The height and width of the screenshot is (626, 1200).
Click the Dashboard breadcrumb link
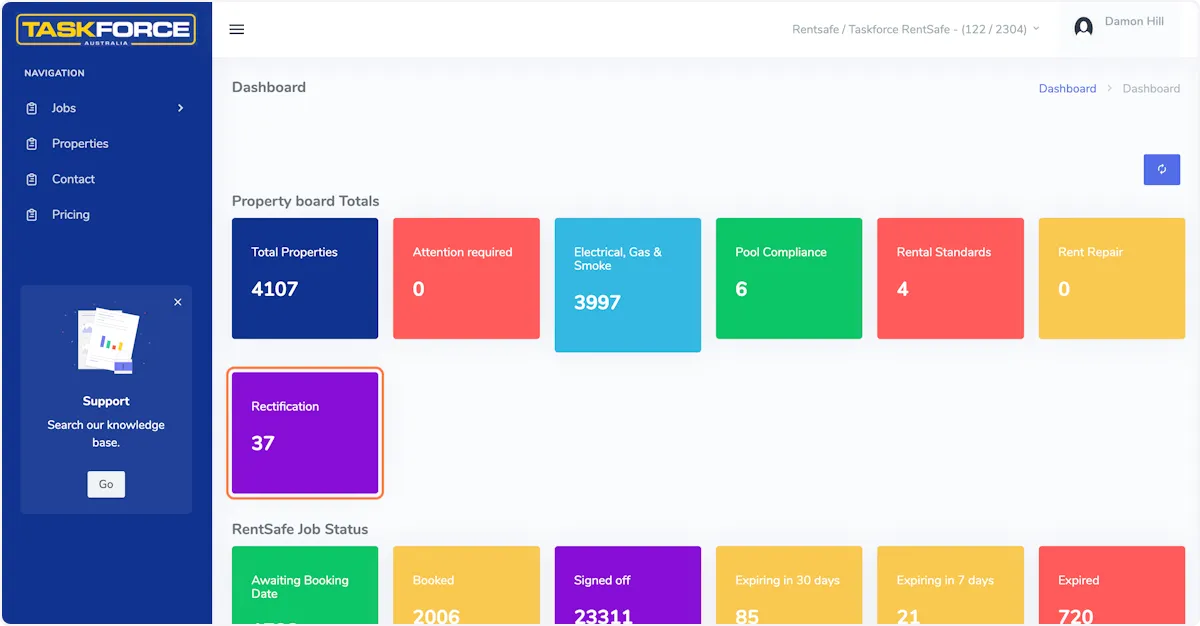[x=1067, y=88]
